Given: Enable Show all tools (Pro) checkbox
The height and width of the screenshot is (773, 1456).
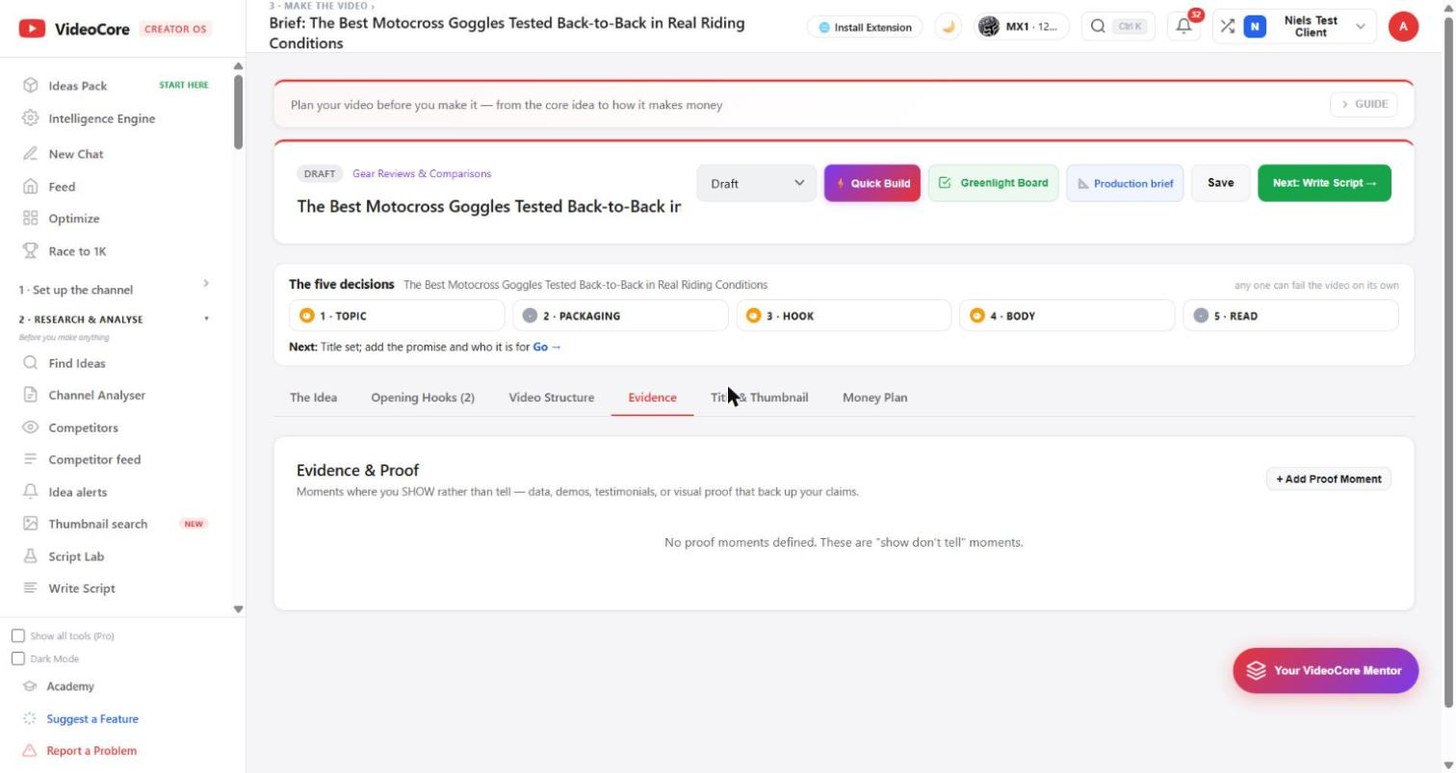Looking at the screenshot, I should tap(18, 636).
